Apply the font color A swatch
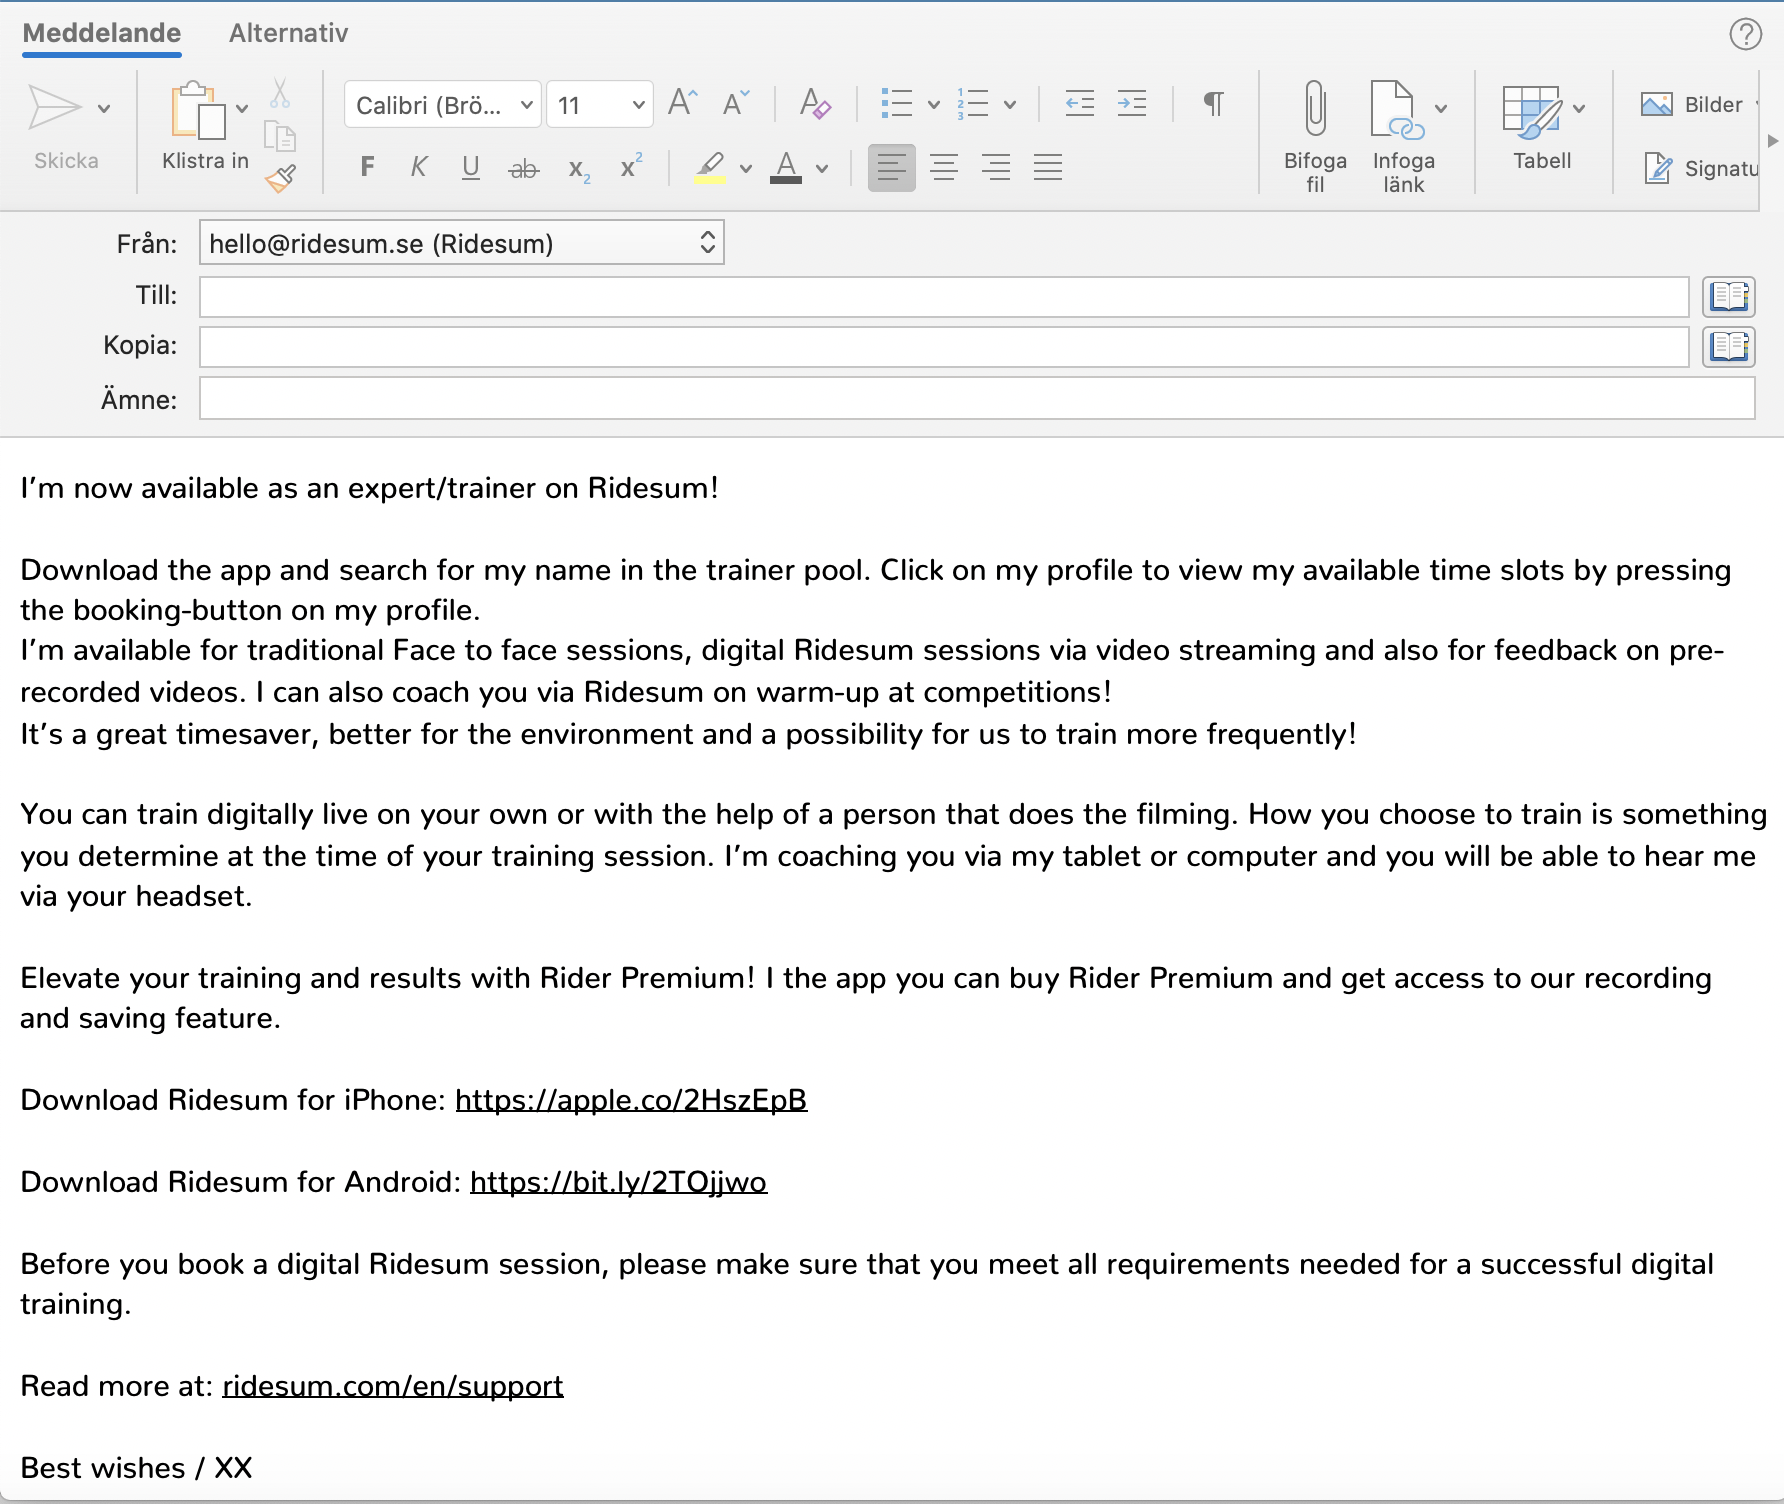This screenshot has height=1504, width=1784. (786, 167)
